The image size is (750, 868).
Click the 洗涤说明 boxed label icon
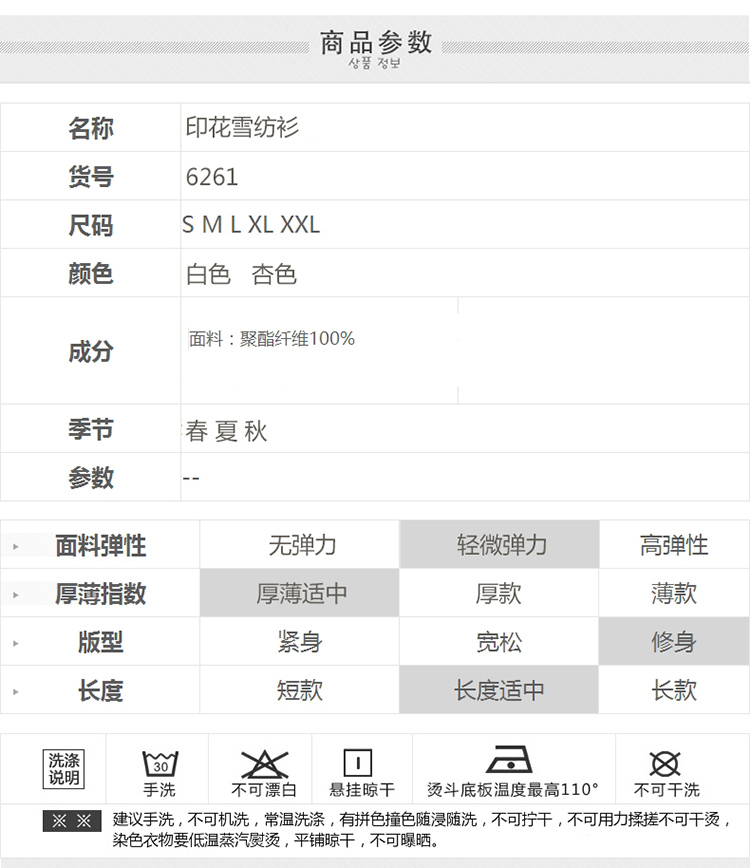(64, 768)
